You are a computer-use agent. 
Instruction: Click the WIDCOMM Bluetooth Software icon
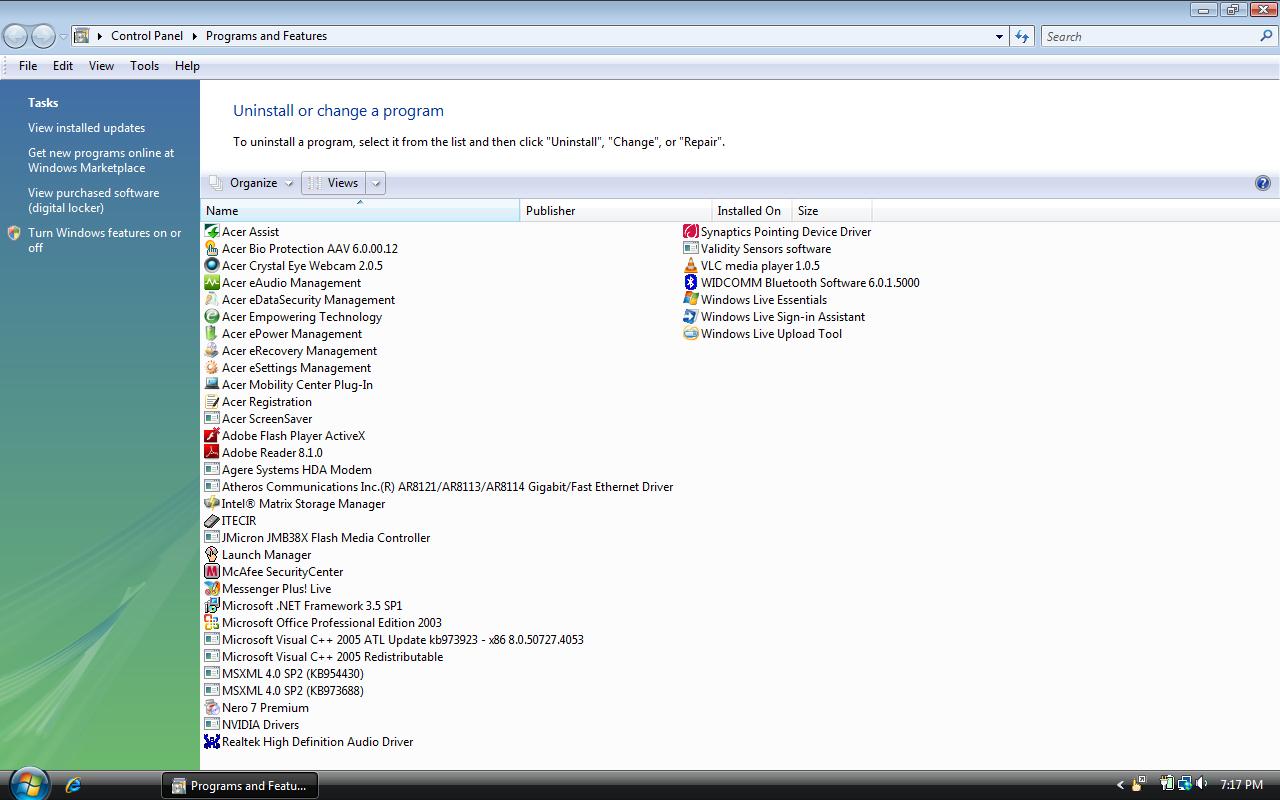click(690, 283)
